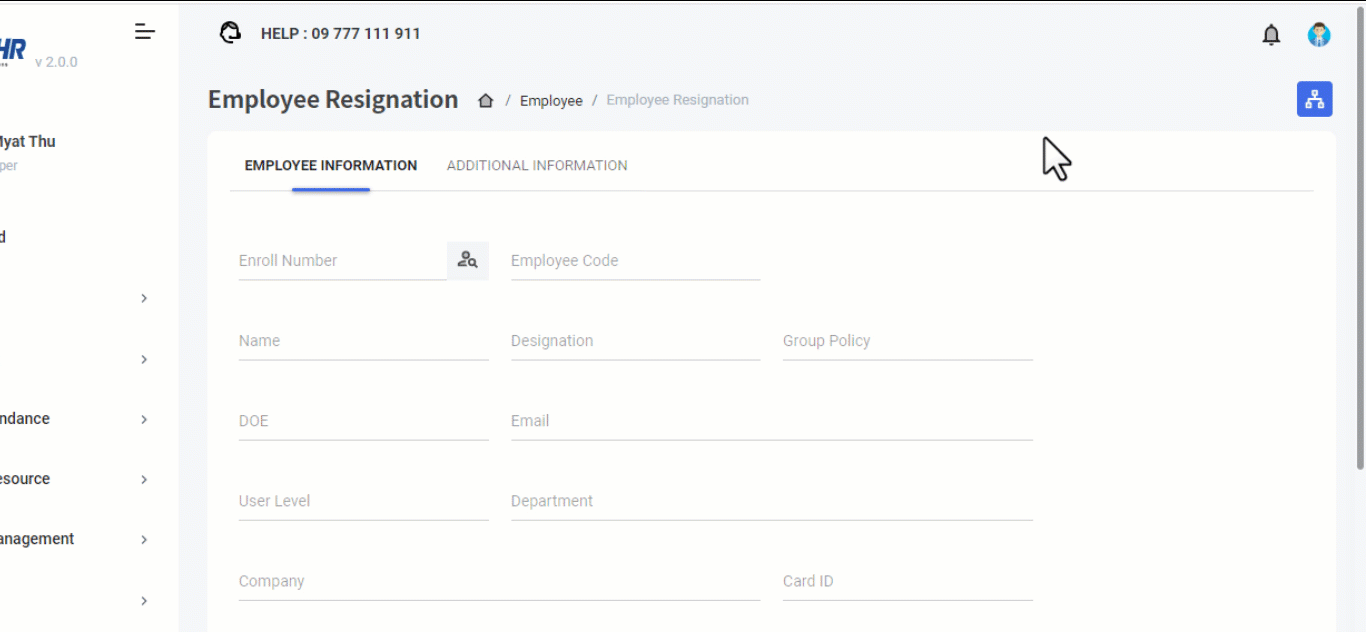The image size is (1366, 632).
Task: Open the user profile avatar
Action: (x=1319, y=35)
